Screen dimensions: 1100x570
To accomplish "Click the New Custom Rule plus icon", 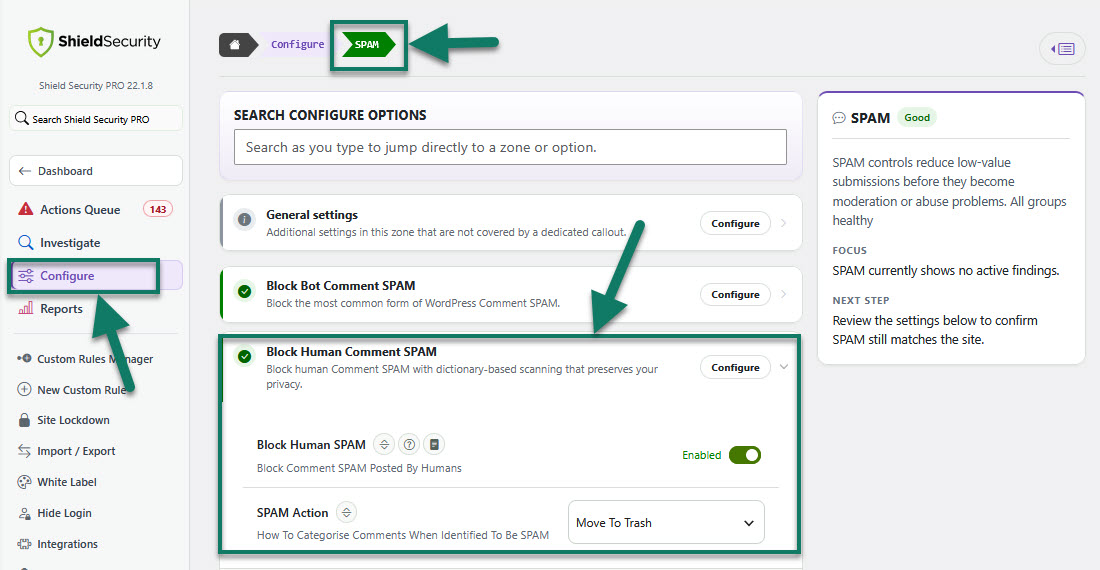I will tap(24, 389).
